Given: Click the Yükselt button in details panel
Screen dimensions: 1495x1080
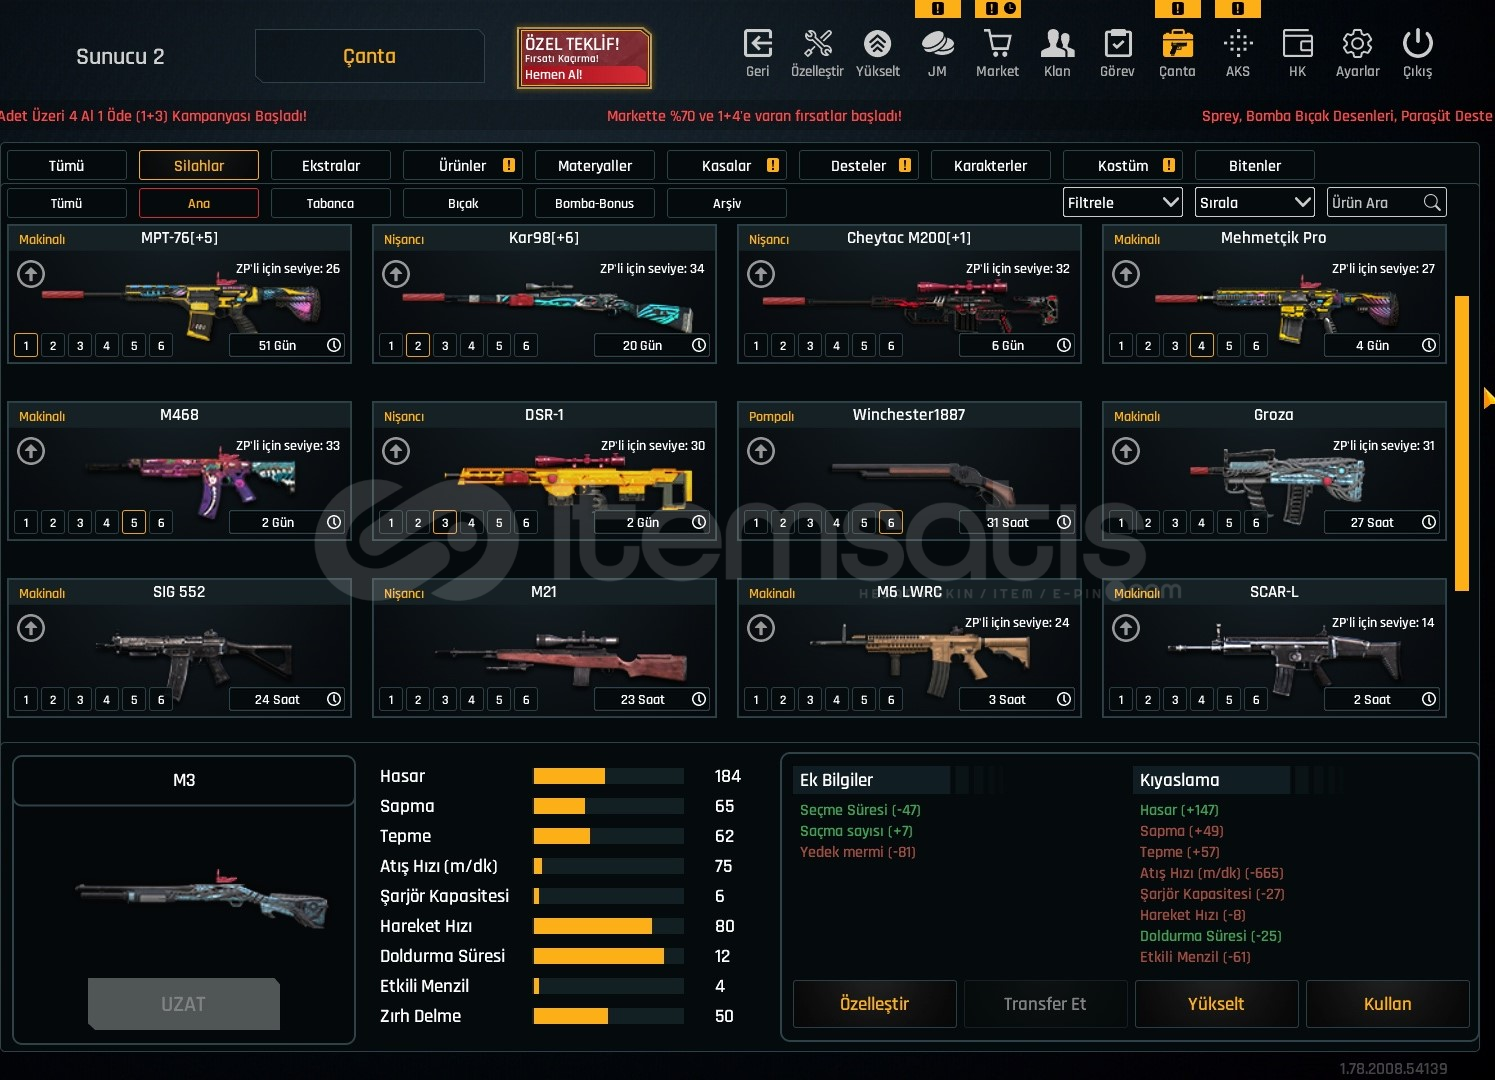Looking at the screenshot, I should (x=1217, y=1004).
